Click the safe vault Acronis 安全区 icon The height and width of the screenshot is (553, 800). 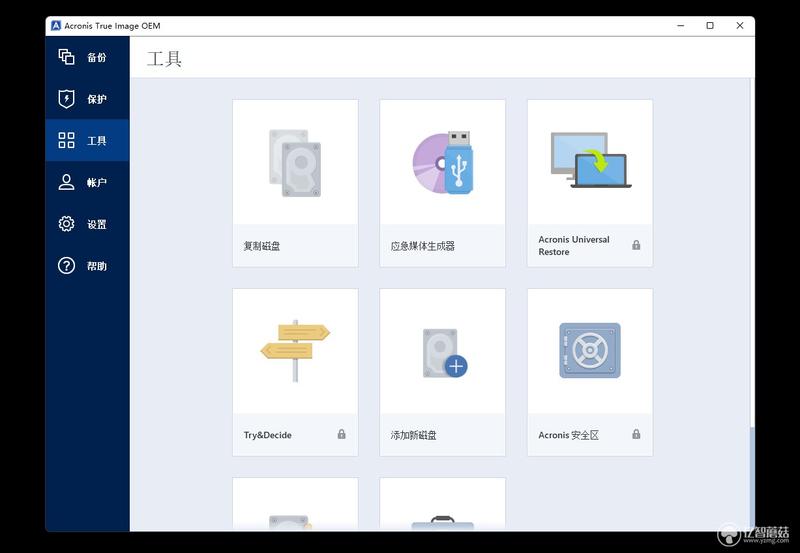coord(590,350)
